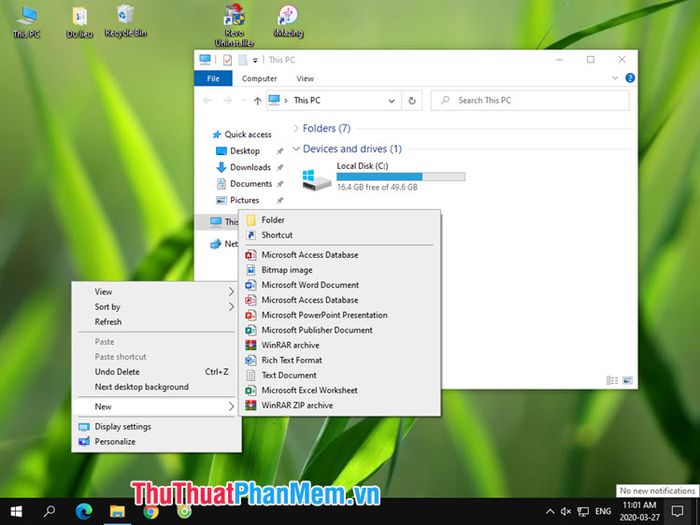Image resolution: width=700 pixels, height=525 pixels.
Task: Switch to large icons view button
Action: point(627,380)
